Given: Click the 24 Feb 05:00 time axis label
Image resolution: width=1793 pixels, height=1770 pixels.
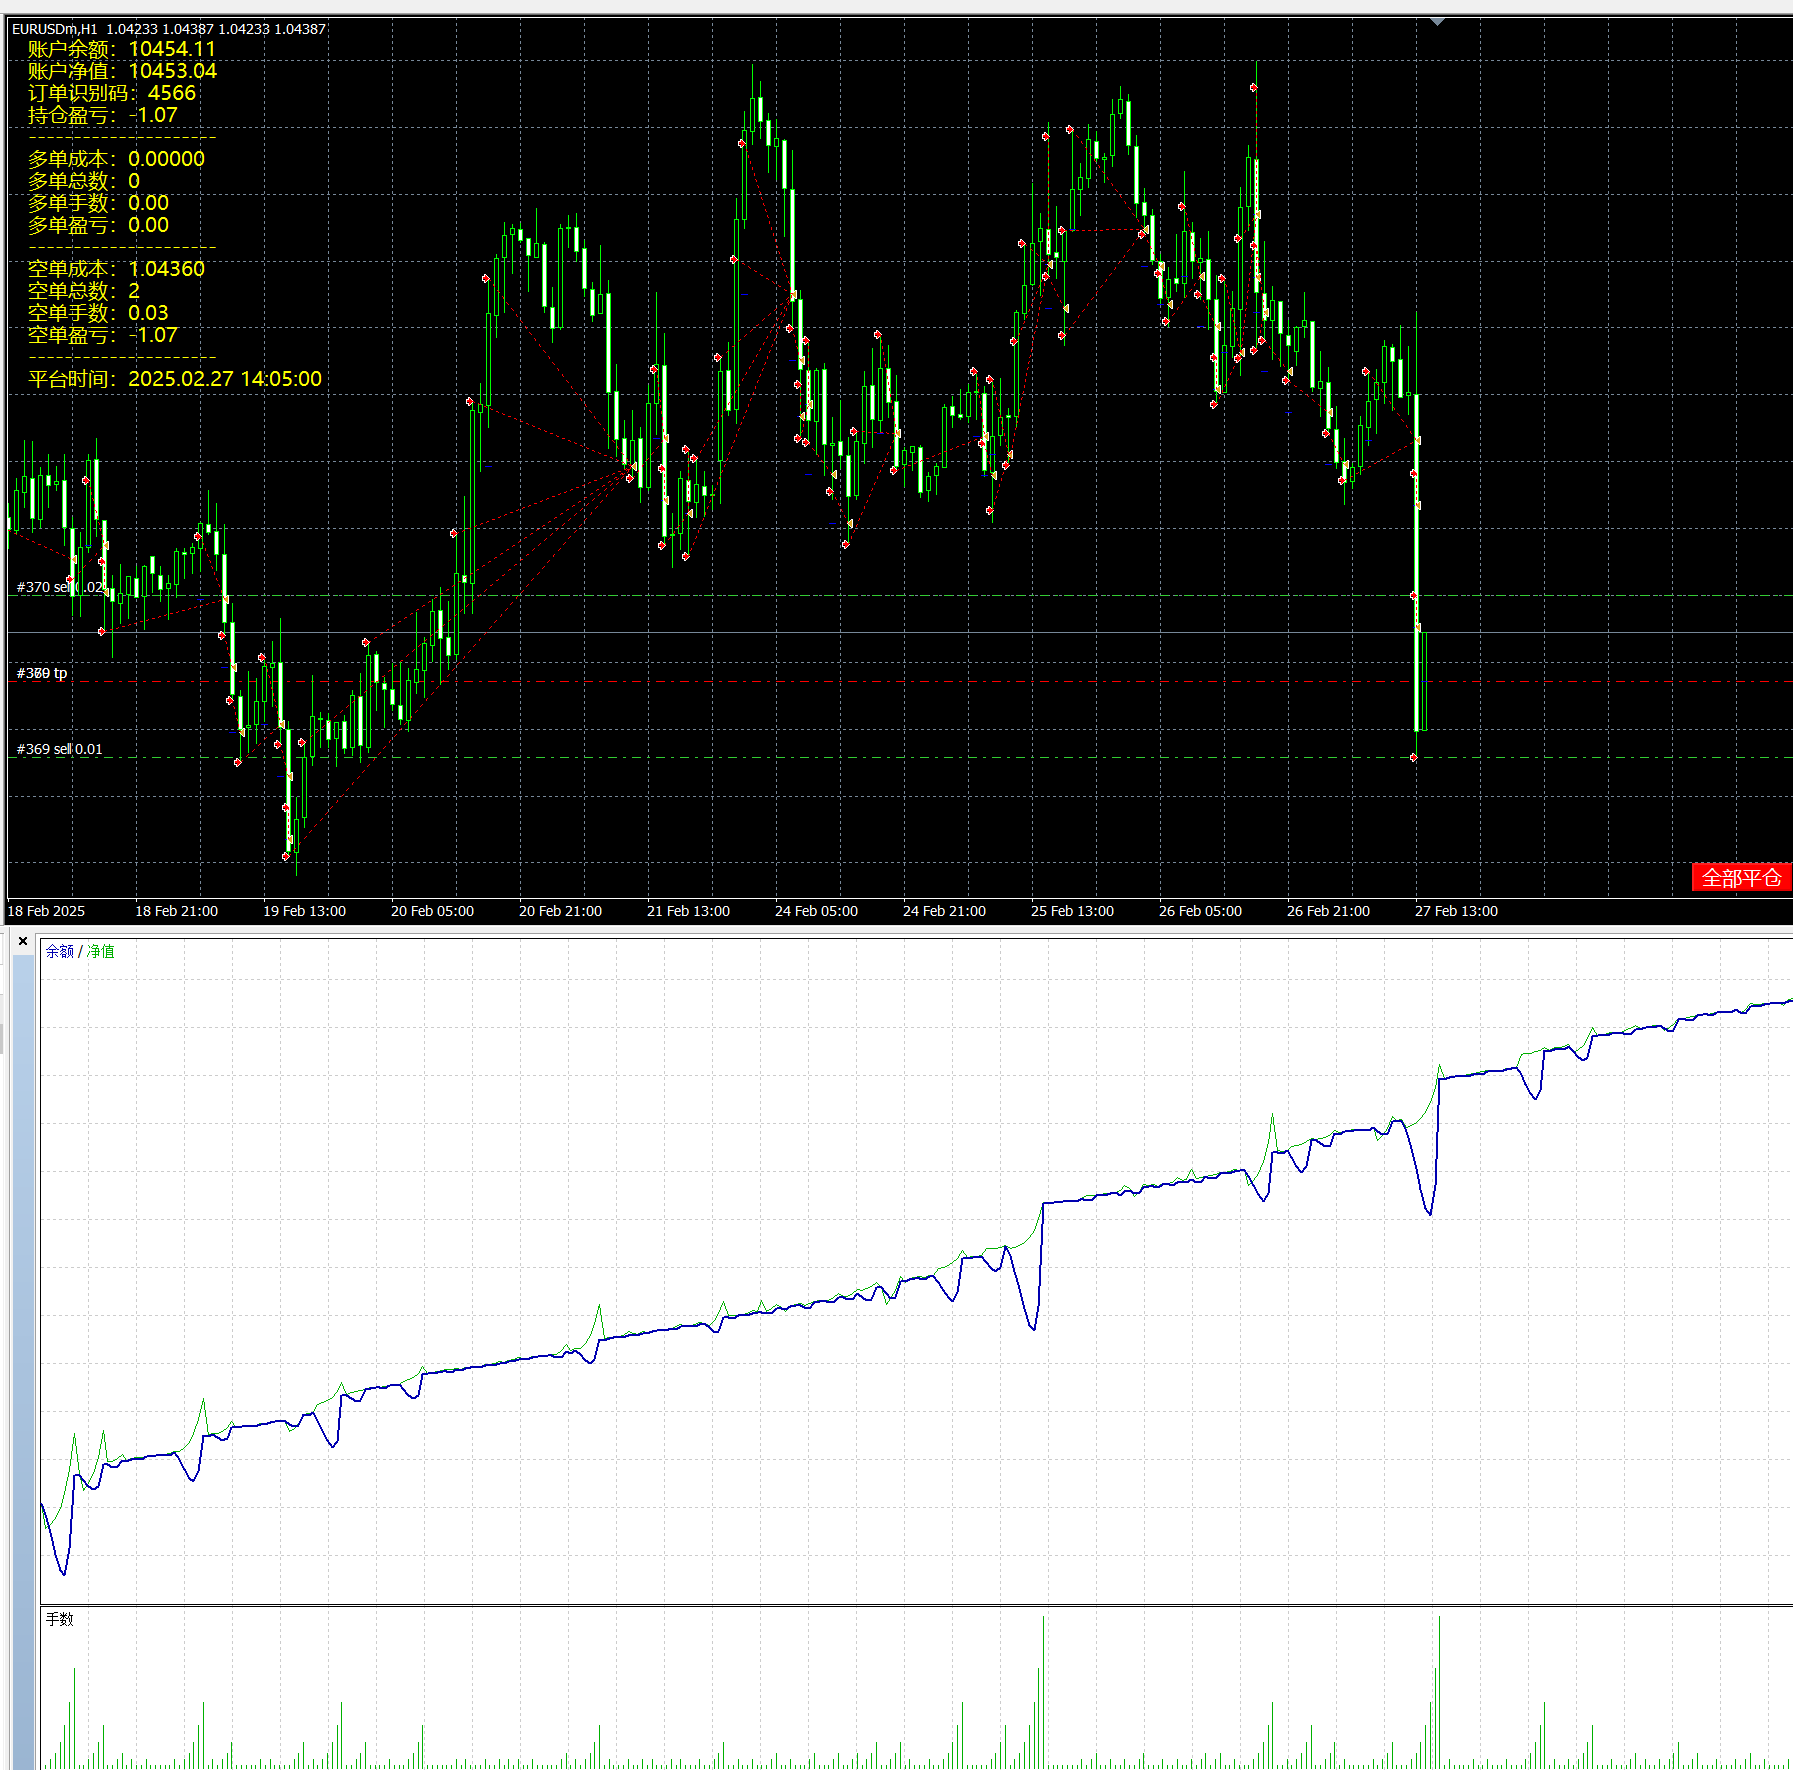Looking at the screenshot, I should pyautogui.click(x=816, y=911).
